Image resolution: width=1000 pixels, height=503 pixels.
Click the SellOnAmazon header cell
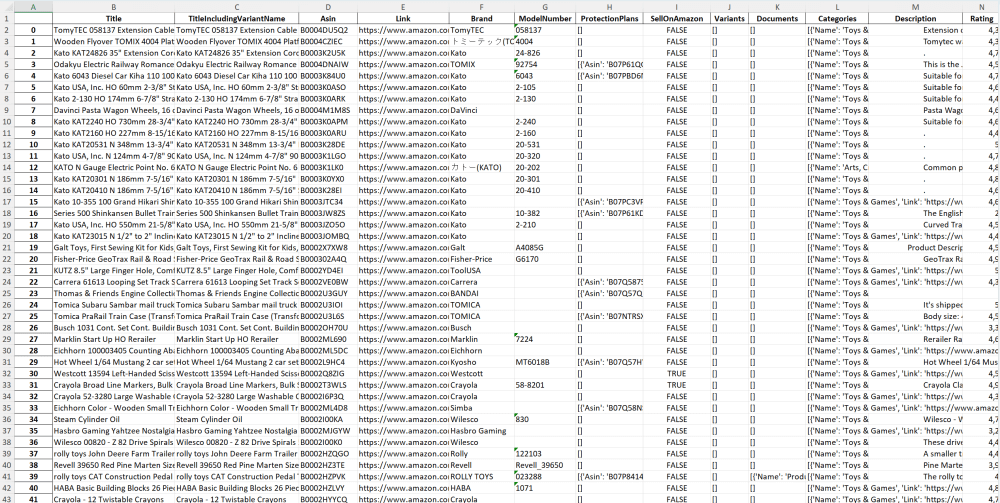tap(677, 18)
